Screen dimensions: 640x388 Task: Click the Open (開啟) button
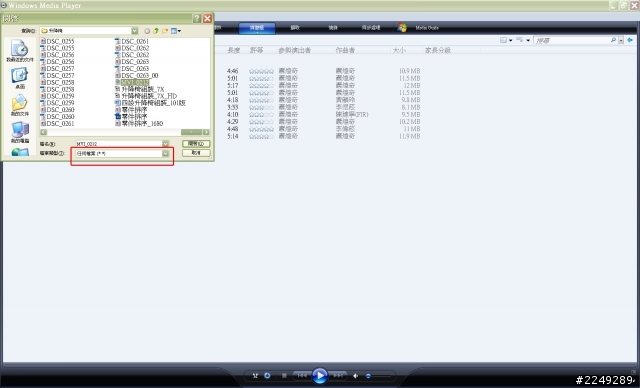pyautogui.click(x=196, y=144)
